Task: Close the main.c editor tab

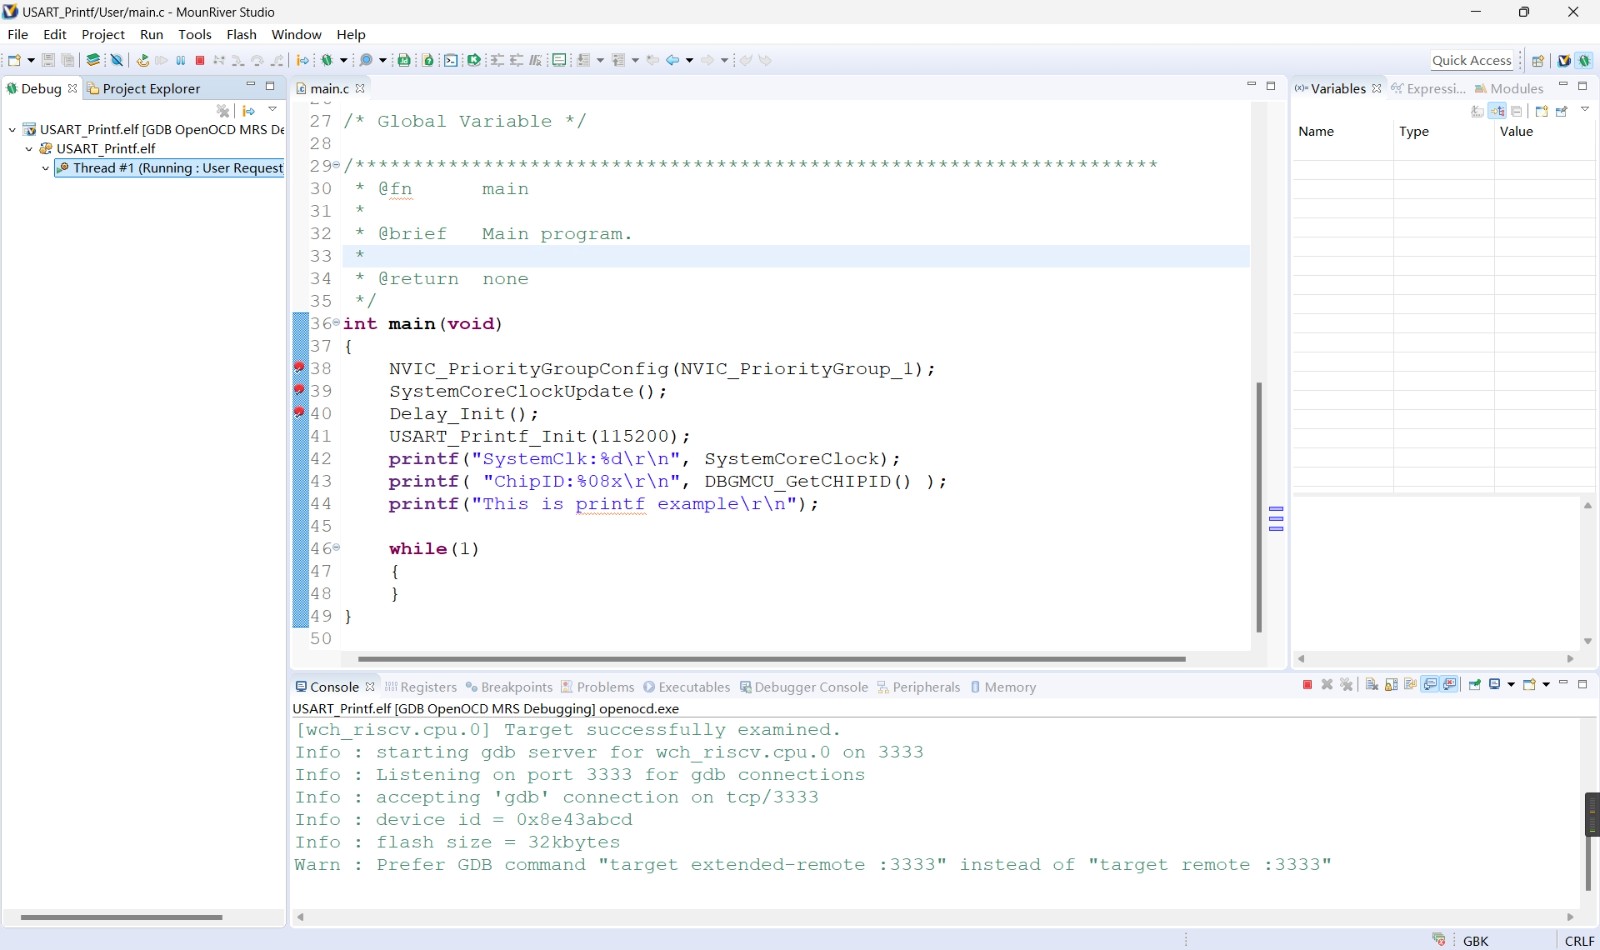Action: click(x=360, y=88)
